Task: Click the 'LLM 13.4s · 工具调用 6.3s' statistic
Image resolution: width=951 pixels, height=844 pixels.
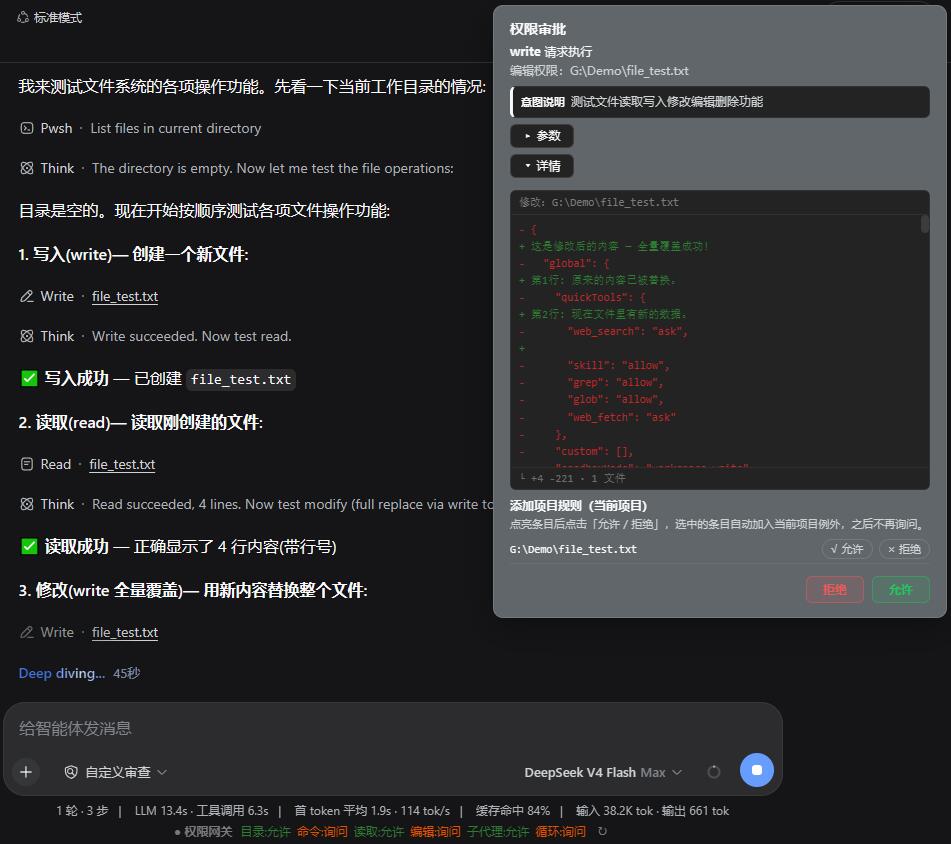Action: tap(201, 811)
